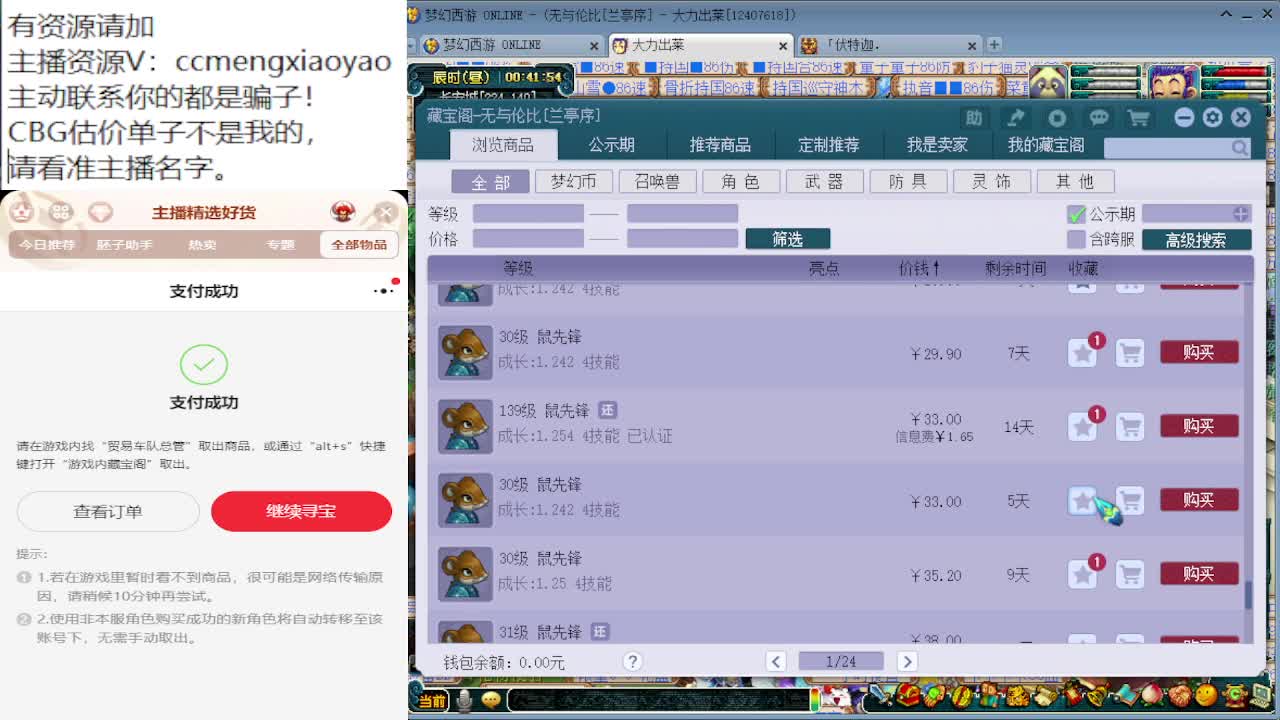Favorite the ¥29.90 鼠先锋 listing

(1082, 353)
